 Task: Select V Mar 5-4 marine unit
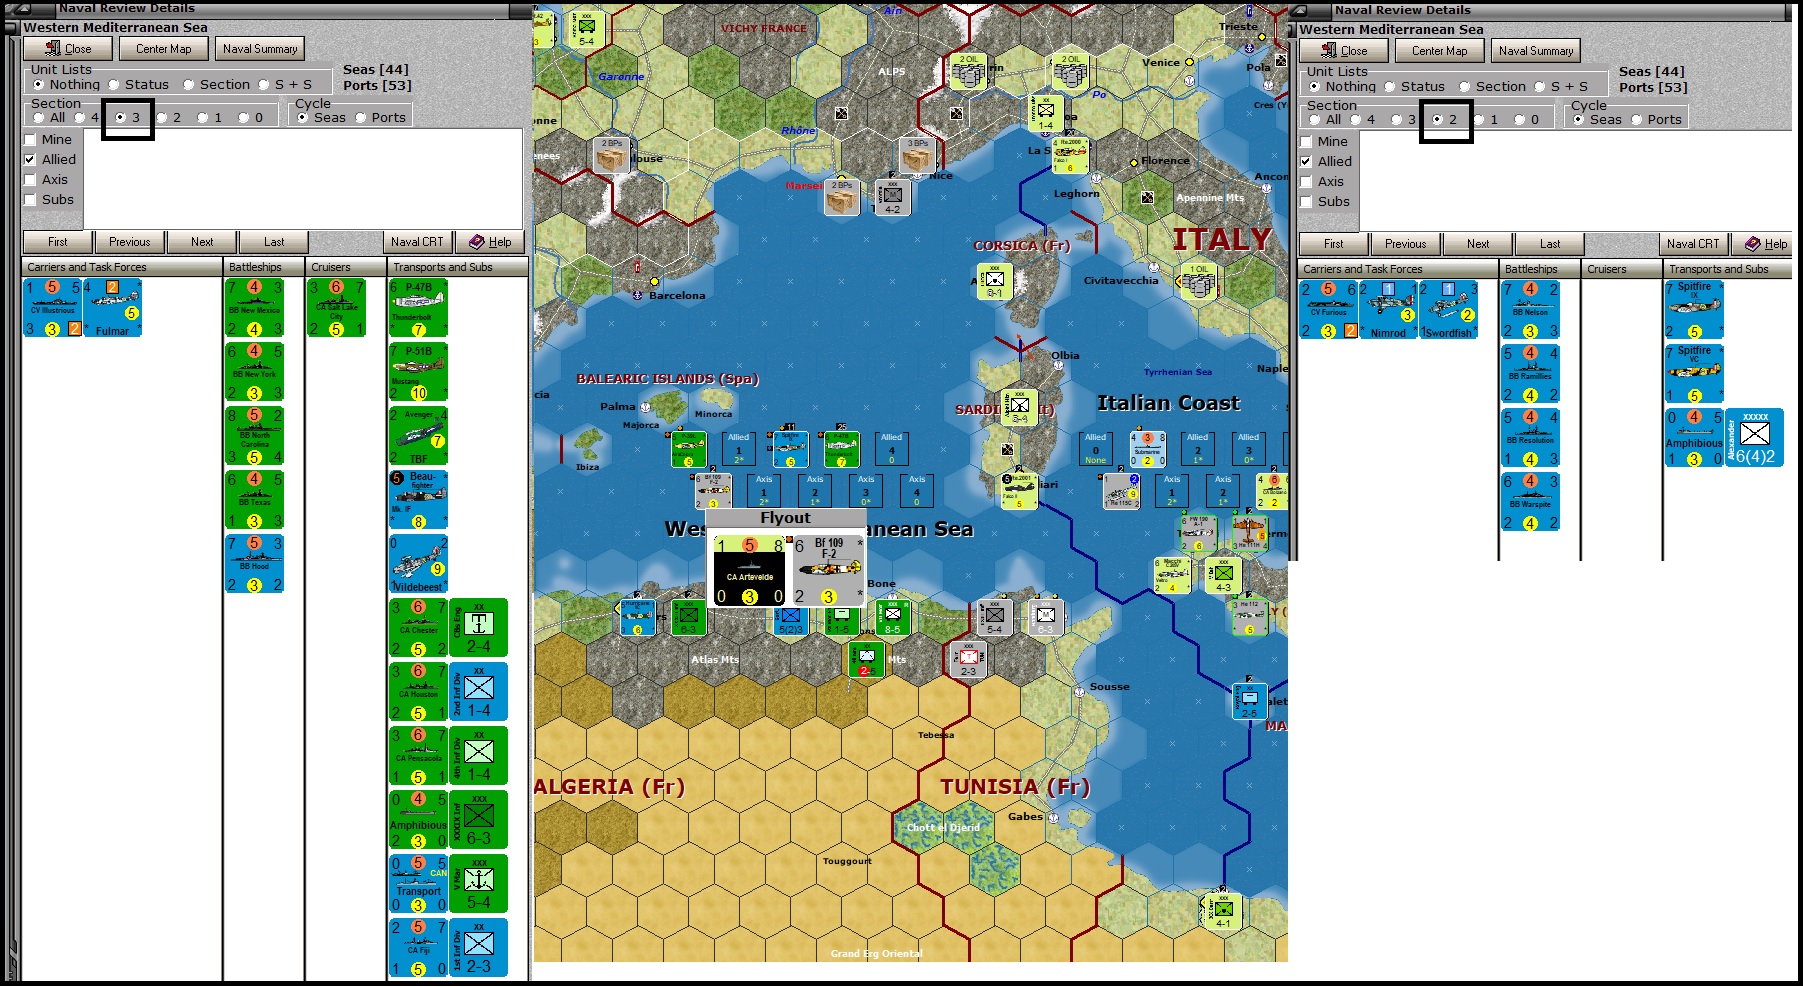point(479,884)
